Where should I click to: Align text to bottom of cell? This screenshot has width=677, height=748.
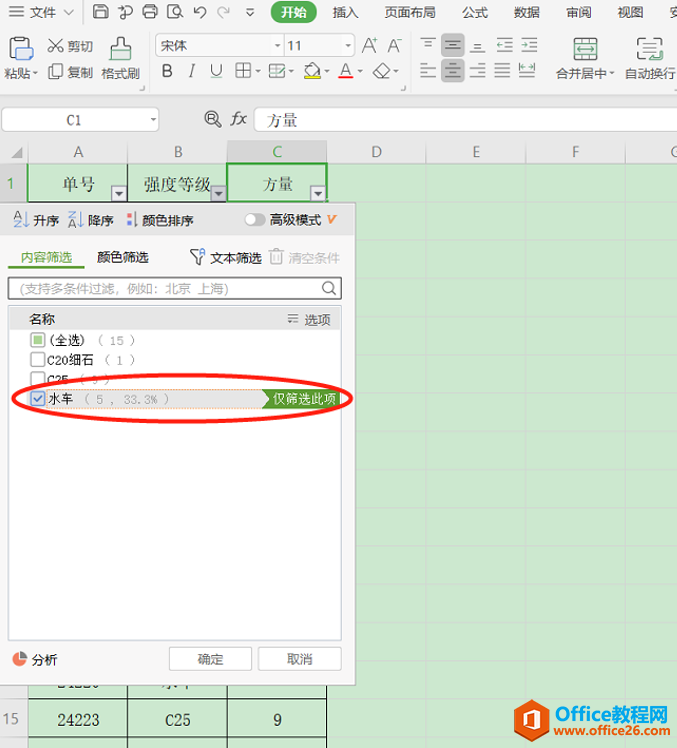click(x=477, y=46)
